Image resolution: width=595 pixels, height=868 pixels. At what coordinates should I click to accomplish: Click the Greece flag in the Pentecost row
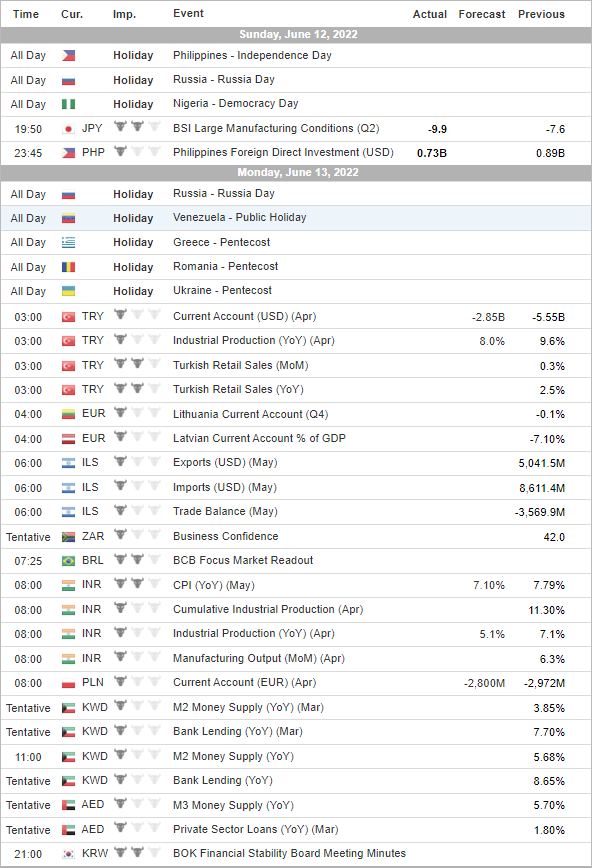pos(69,242)
